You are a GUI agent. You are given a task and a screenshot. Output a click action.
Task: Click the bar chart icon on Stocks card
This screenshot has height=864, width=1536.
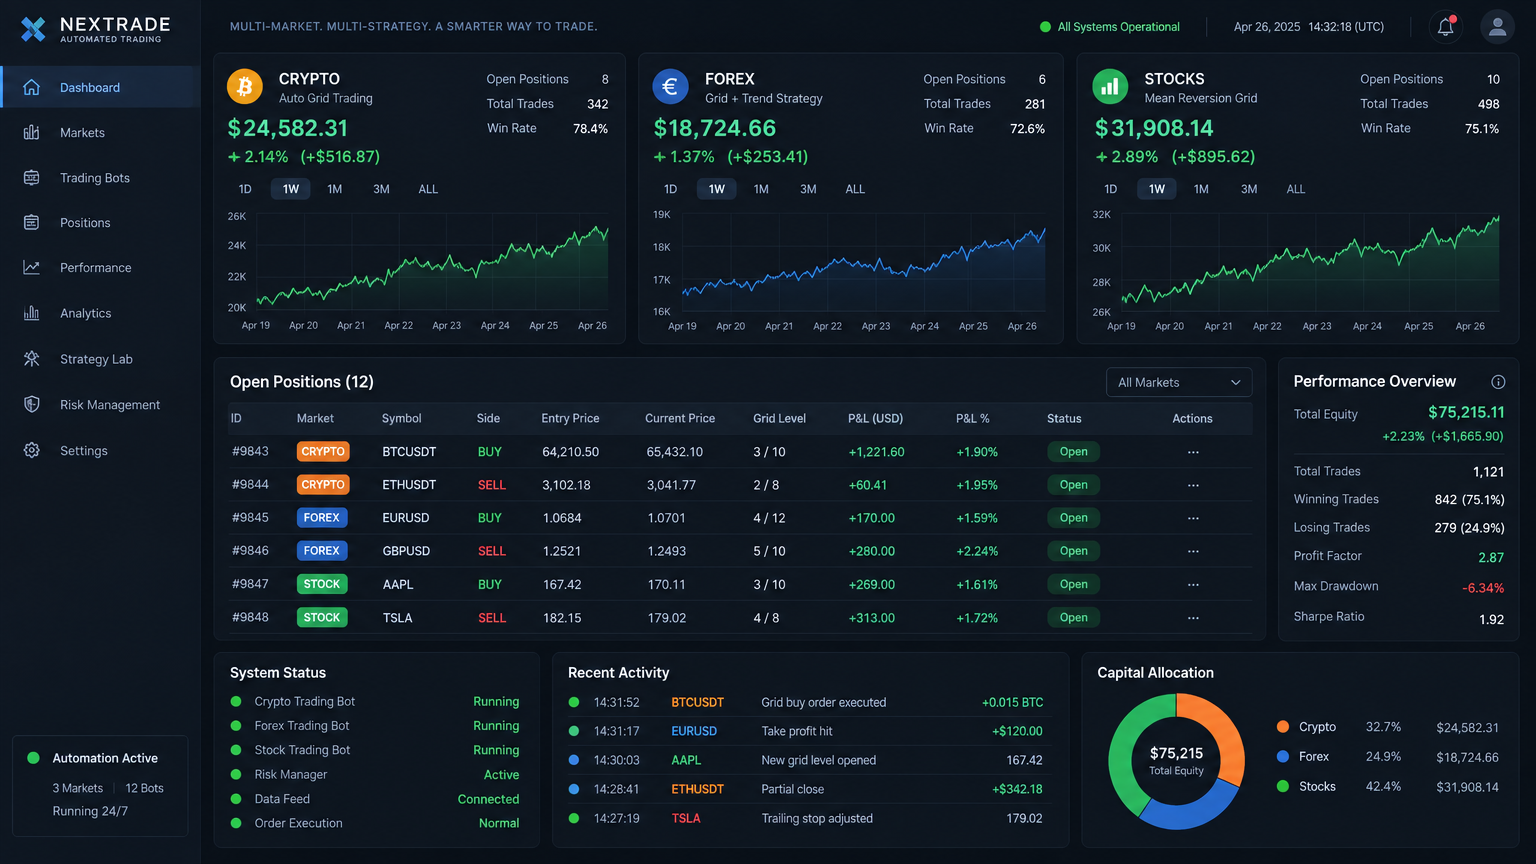click(x=1110, y=87)
